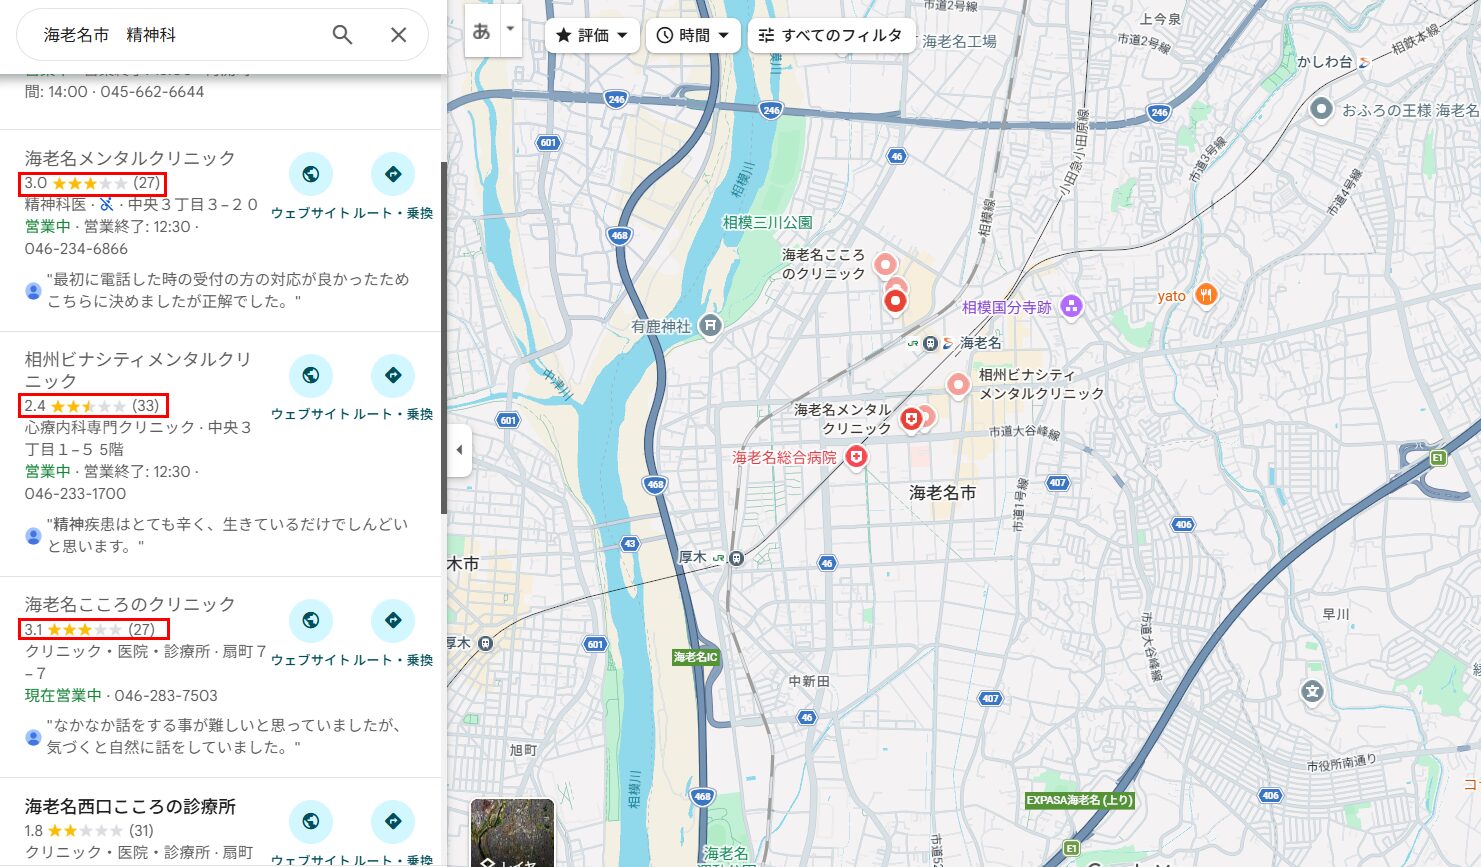1481x867 pixels.
Task: Click the search magnifier icon
Action: point(342,35)
